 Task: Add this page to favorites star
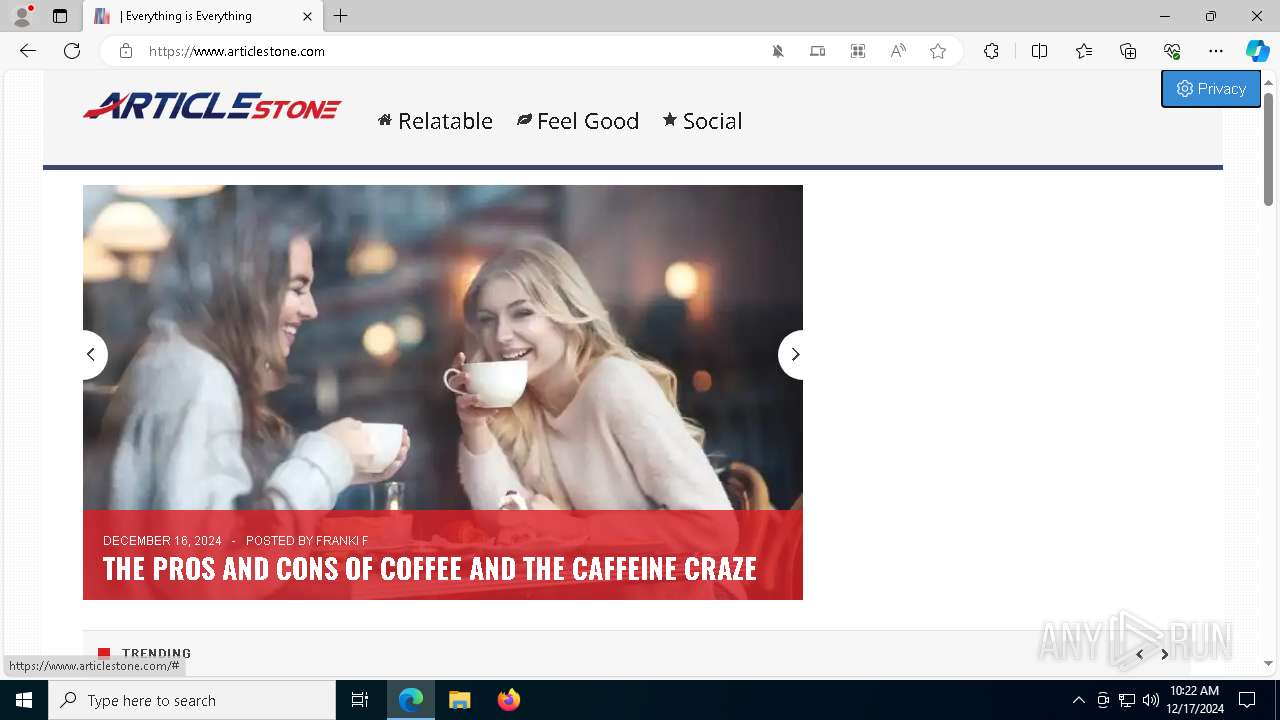click(x=938, y=51)
